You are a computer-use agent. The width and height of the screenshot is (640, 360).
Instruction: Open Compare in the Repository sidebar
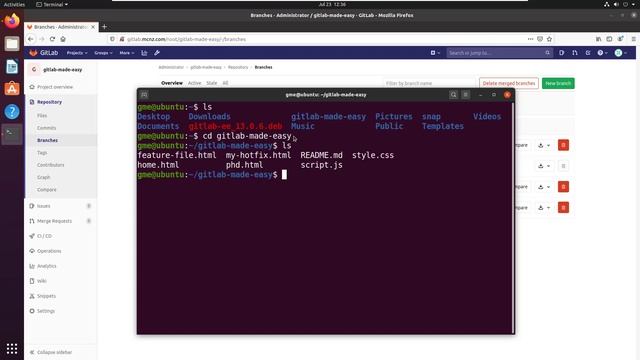(x=47, y=190)
